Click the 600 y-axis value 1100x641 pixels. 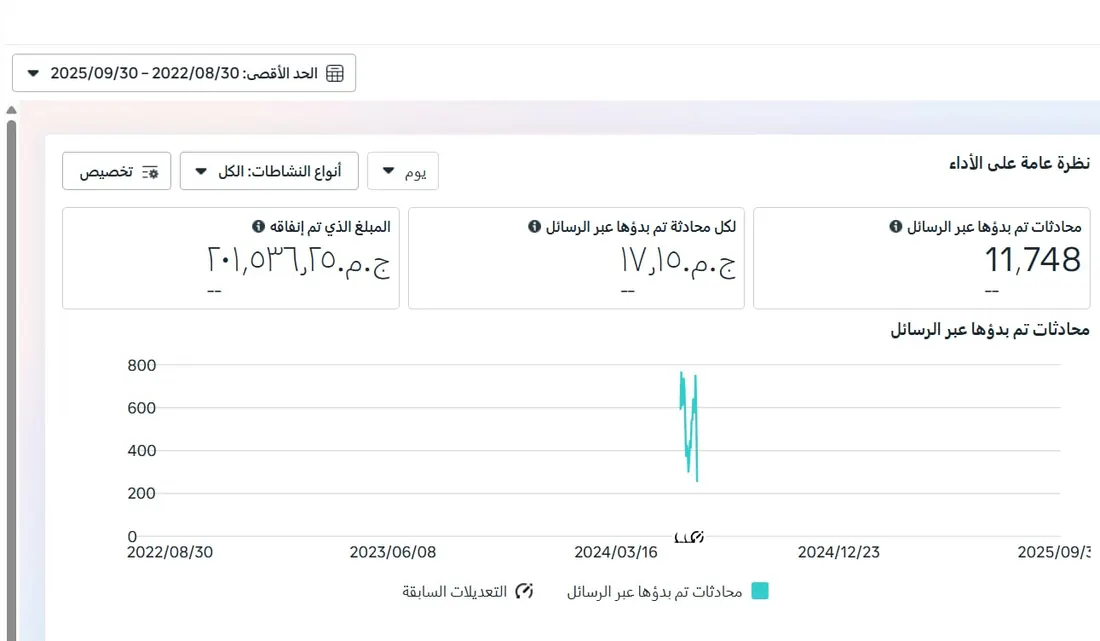click(x=142, y=408)
